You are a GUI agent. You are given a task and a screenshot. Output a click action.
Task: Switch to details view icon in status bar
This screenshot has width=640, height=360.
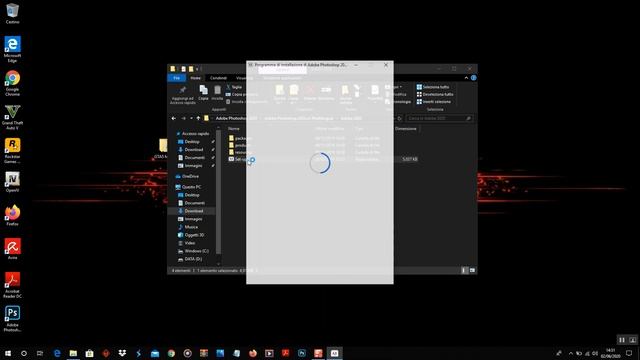click(464, 270)
